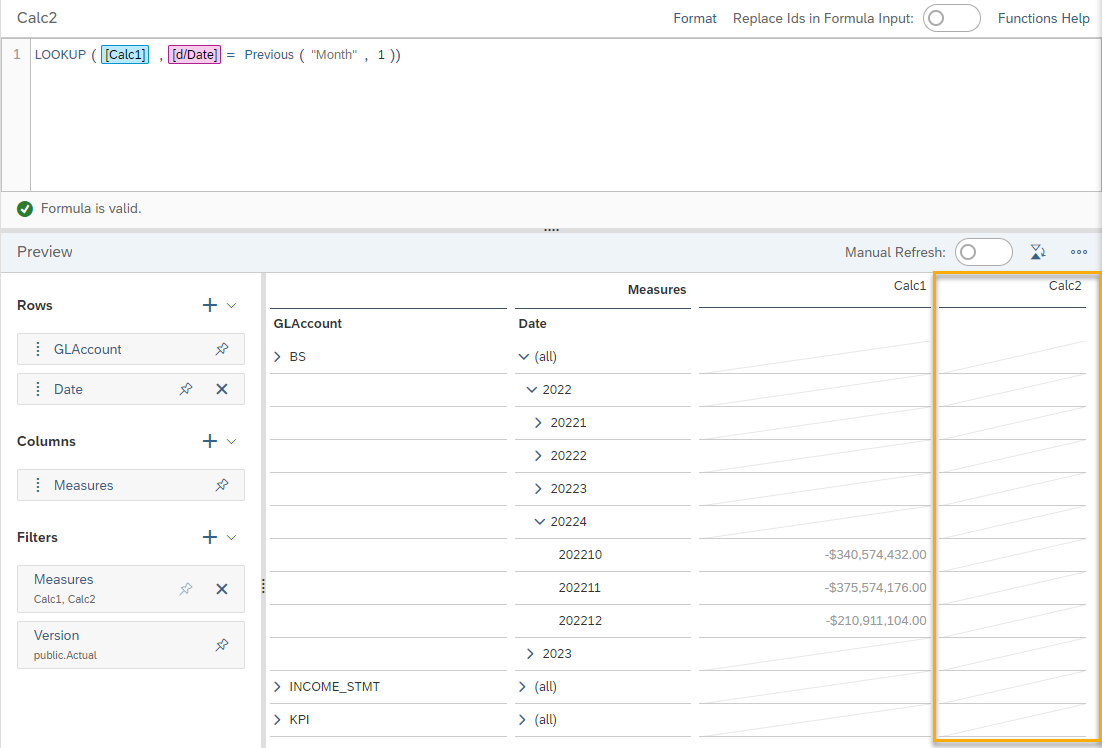Expand the KPI account row
Screen dimensions: 1102x748
coord(278,721)
